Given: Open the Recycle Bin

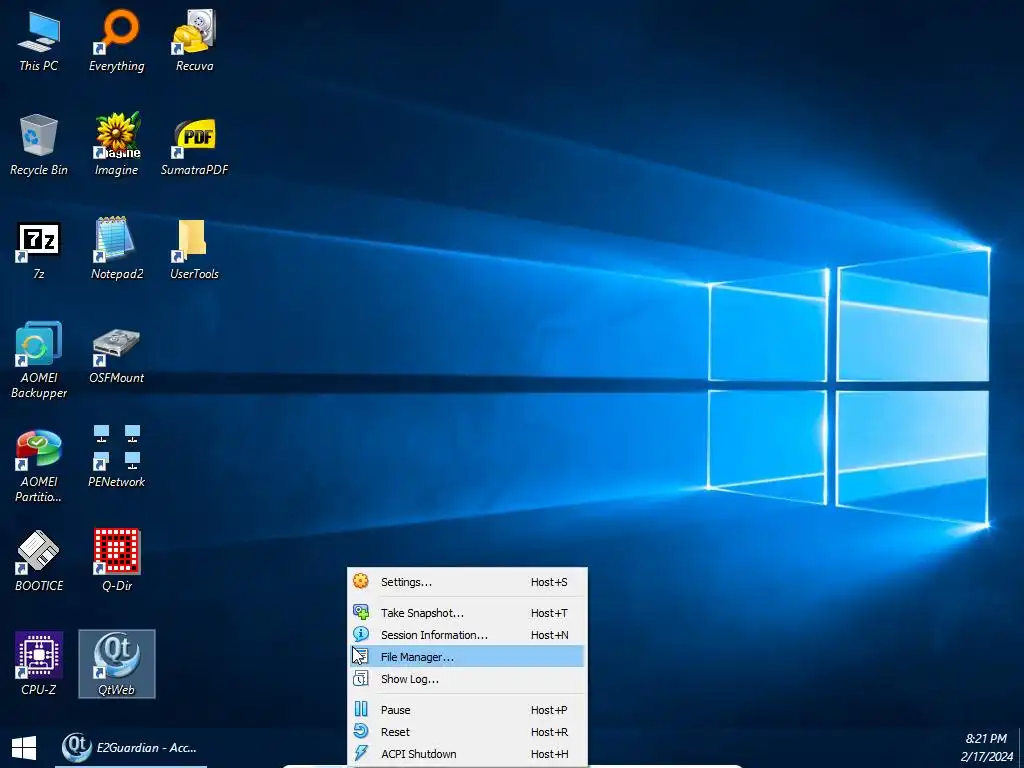Looking at the screenshot, I should point(39,144).
